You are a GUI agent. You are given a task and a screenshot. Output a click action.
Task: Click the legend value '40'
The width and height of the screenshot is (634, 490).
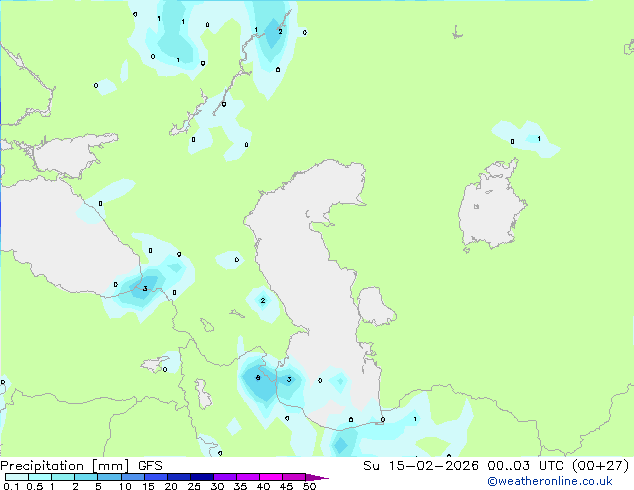[x=263, y=486]
